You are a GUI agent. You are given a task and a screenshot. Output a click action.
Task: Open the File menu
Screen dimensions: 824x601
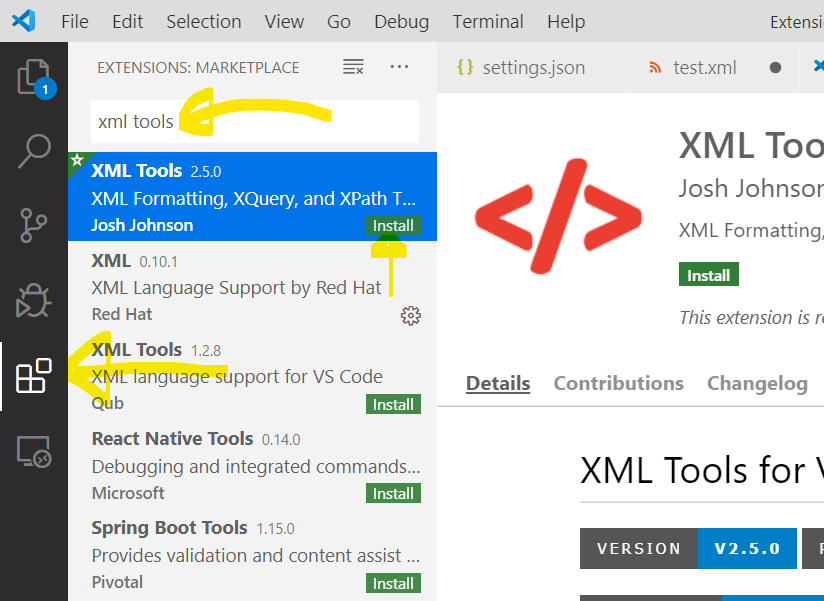[x=75, y=22]
